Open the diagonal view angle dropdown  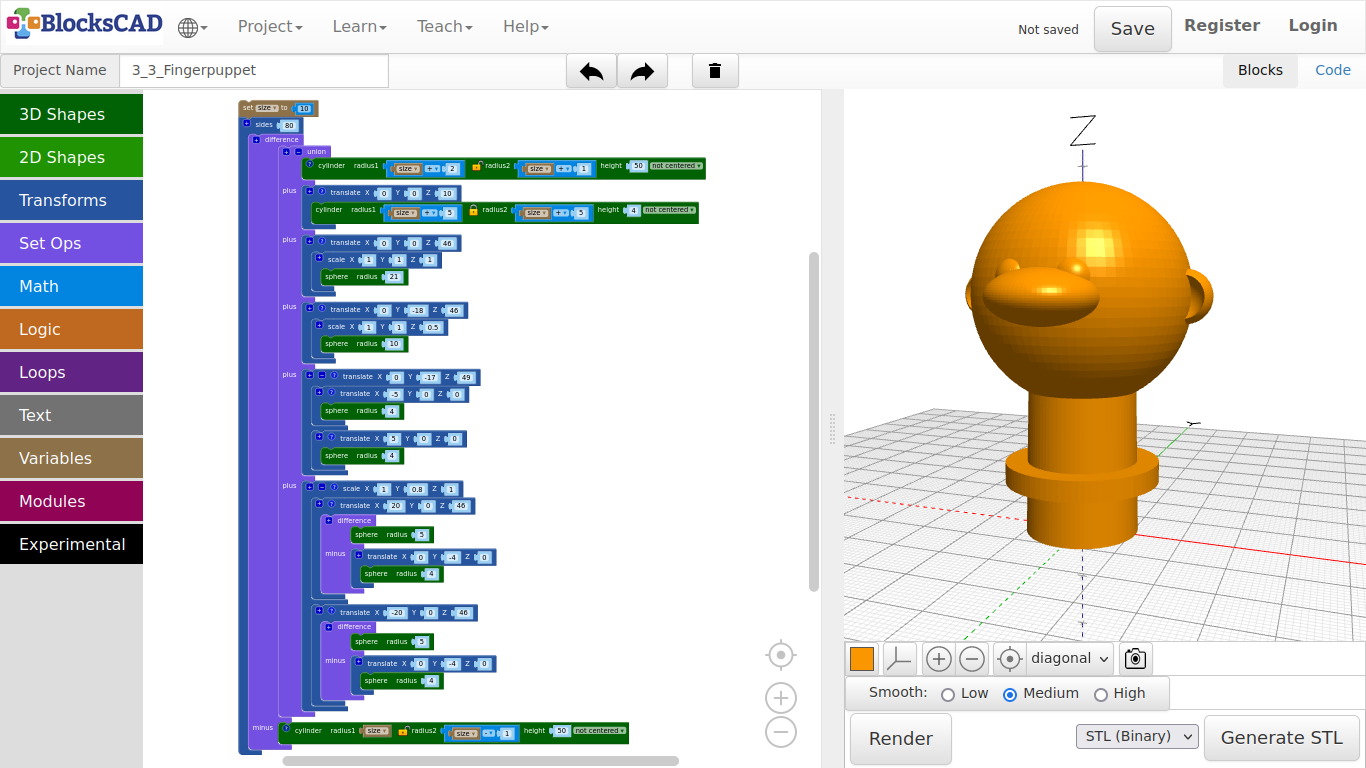pyautogui.click(x=1070, y=659)
